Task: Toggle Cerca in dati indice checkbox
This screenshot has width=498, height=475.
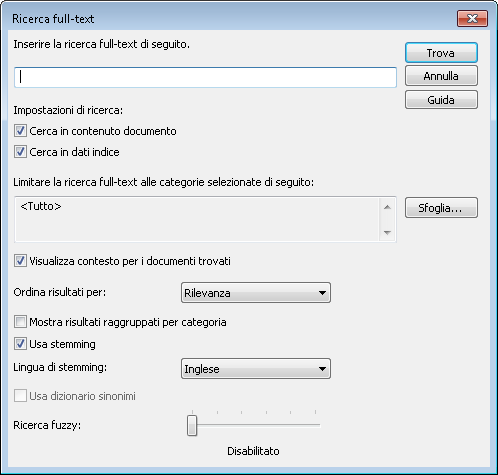Action: pos(20,152)
